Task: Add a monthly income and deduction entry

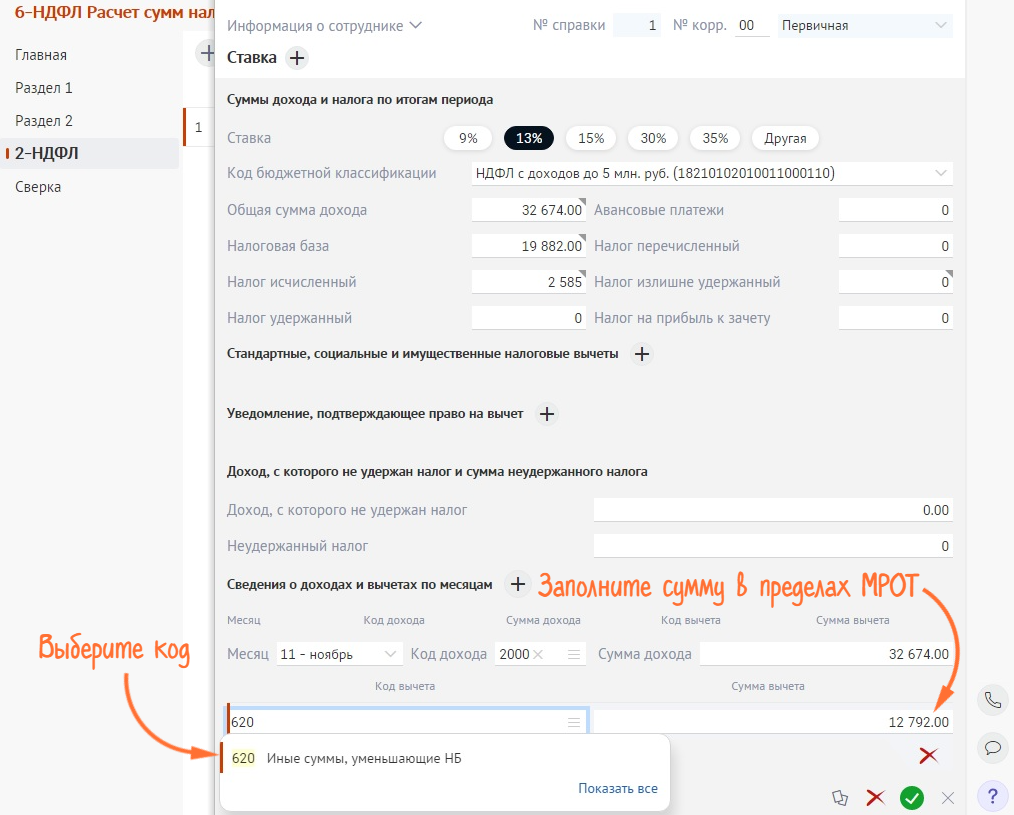Action: tap(517, 585)
